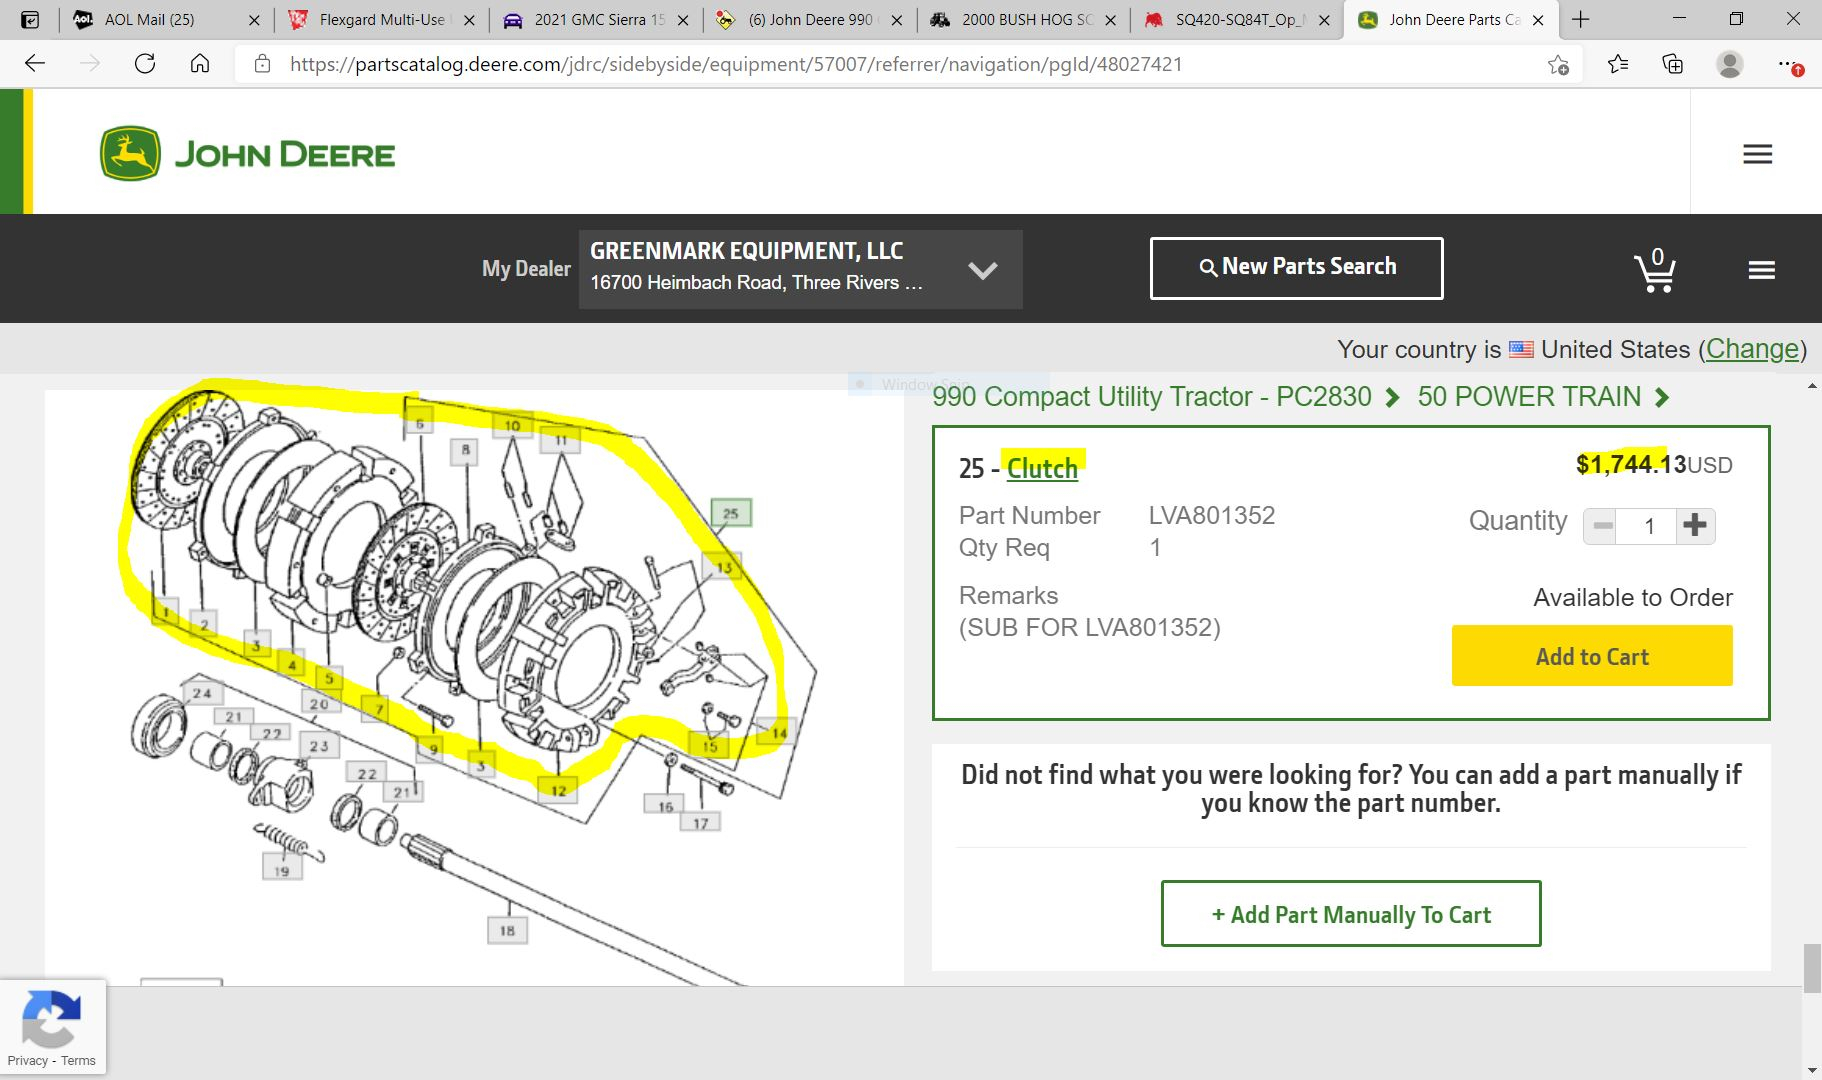
Task: Select callout 25 in the diagram
Action: (731, 513)
